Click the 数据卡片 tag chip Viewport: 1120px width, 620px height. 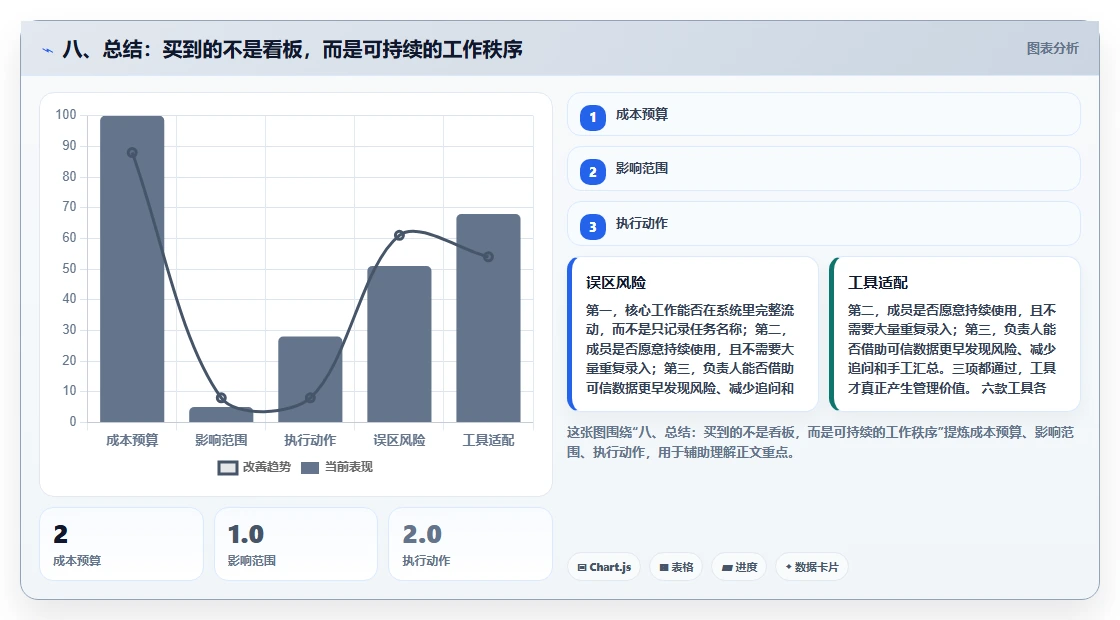(x=812, y=567)
